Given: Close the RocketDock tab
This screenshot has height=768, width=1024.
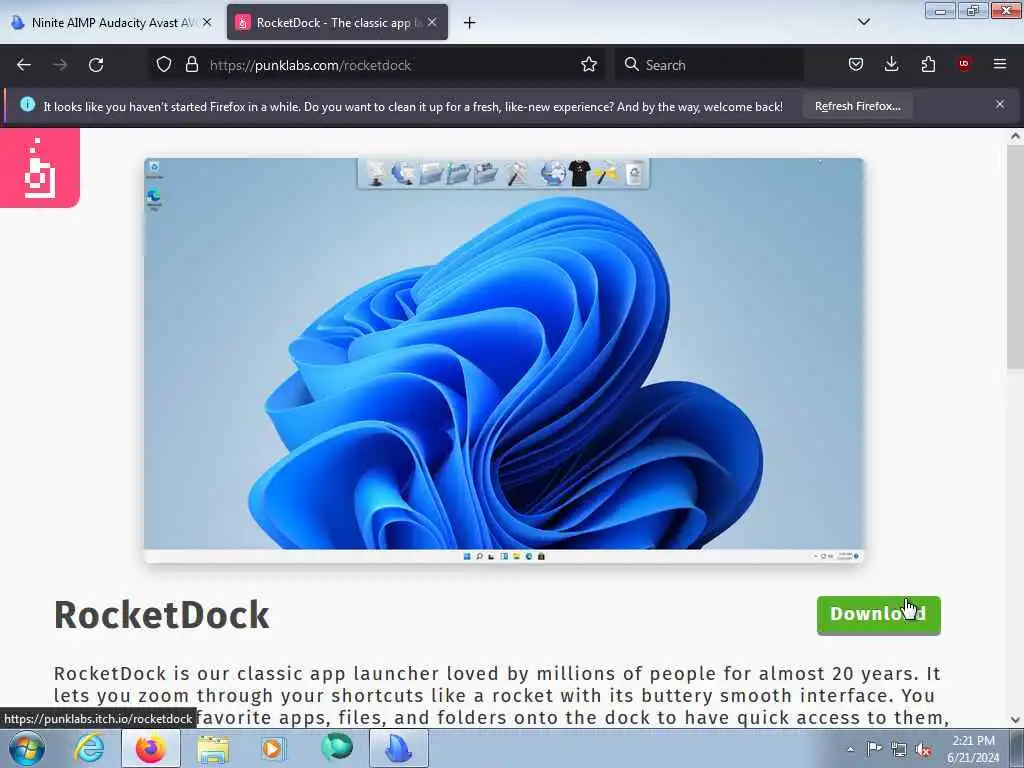Looking at the screenshot, I should [x=432, y=22].
